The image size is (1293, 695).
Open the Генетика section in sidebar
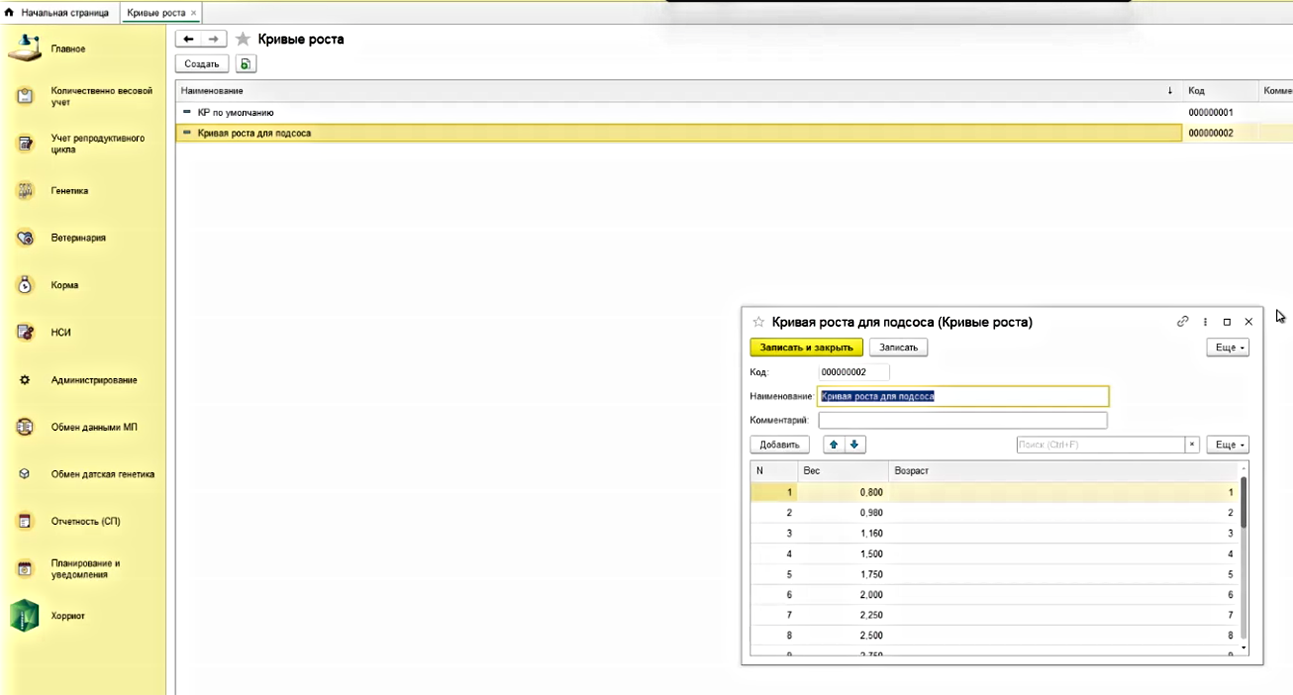69,191
